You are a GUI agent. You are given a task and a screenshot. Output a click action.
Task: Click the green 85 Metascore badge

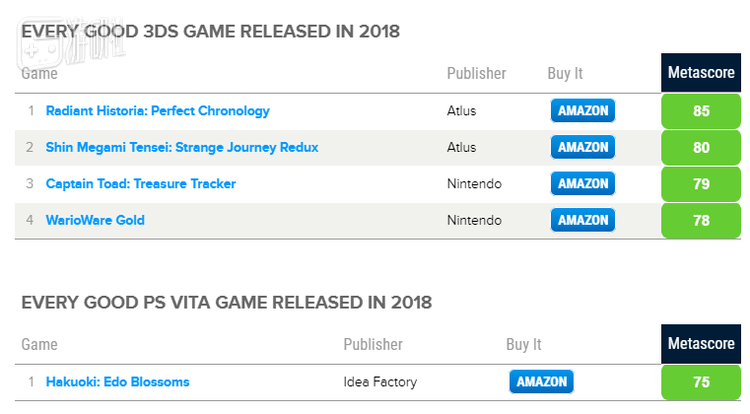click(x=701, y=111)
